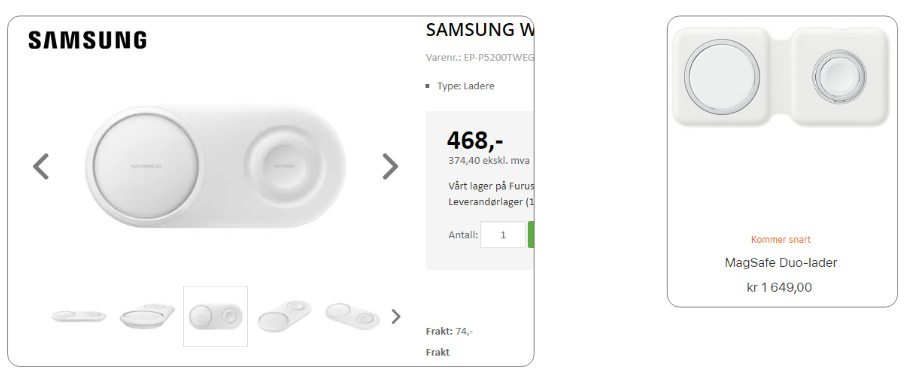
Task: Select fifth charger thumbnail
Action: coord(352,316)
